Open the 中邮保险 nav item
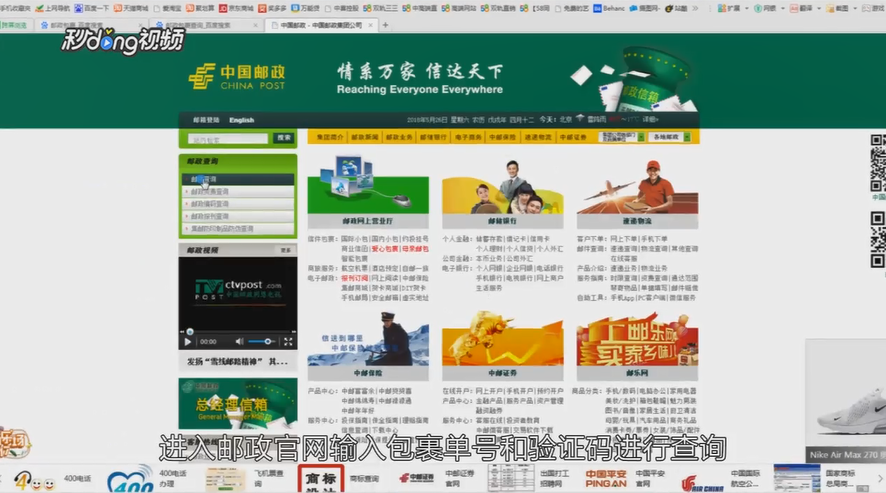The width and height of the screenshot is (886, 493). (x=502, y=137)
